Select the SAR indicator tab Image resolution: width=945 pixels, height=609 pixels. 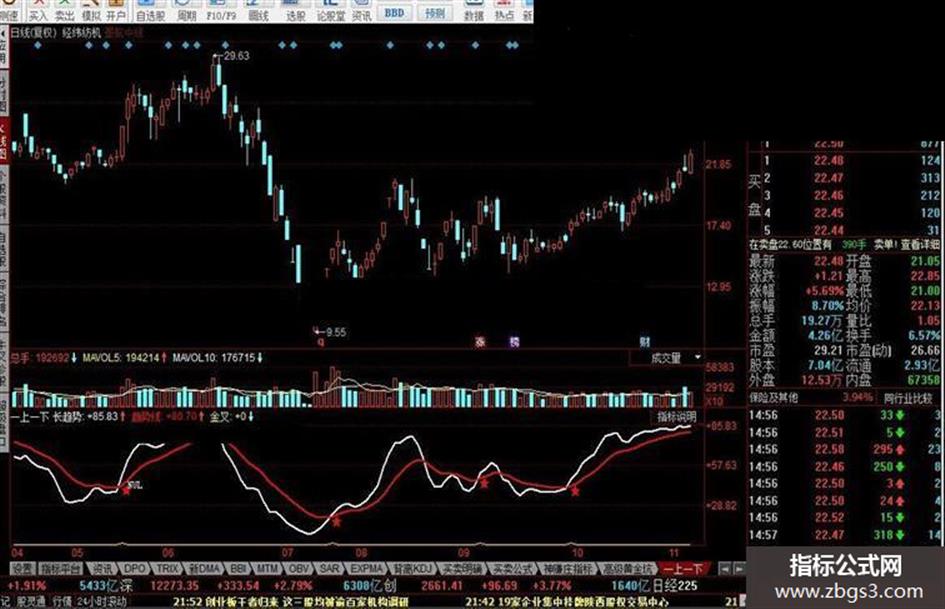(329, 569)
